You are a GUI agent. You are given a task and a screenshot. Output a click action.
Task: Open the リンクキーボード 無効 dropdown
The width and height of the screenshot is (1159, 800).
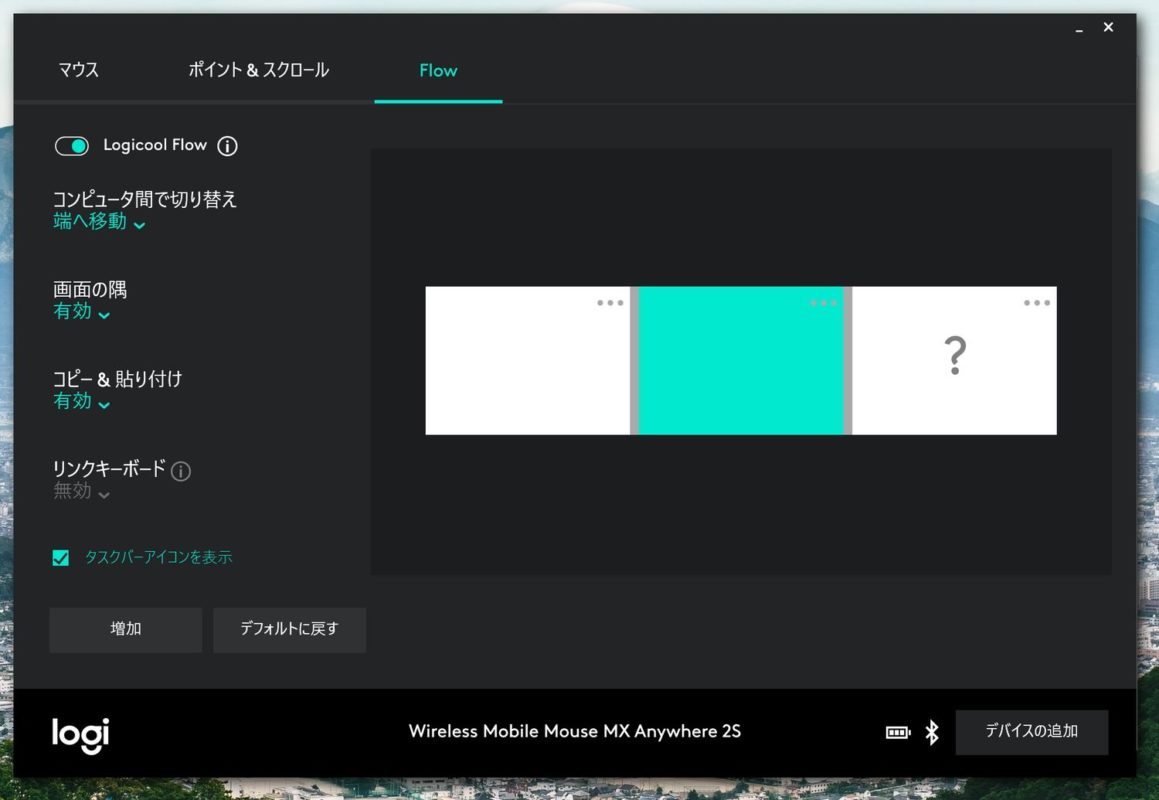point(81,491)
